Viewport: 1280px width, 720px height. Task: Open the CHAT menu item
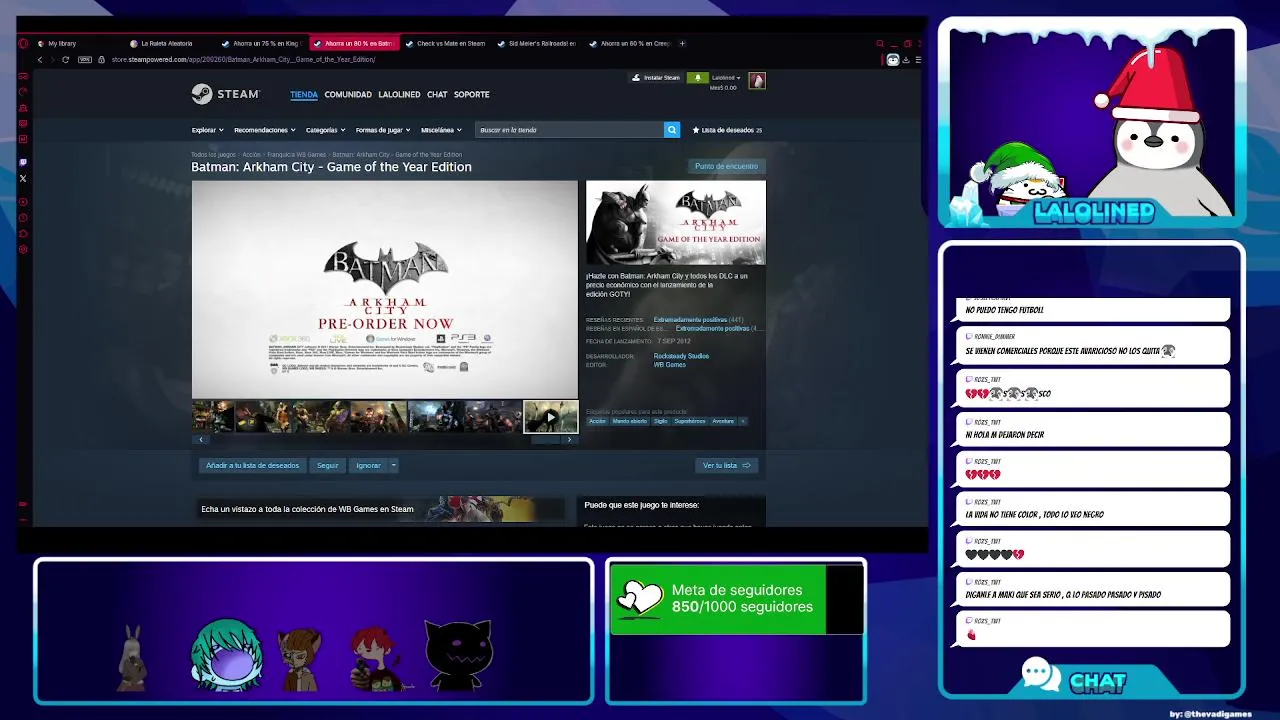pyautogui.click(x=437, y=95)
